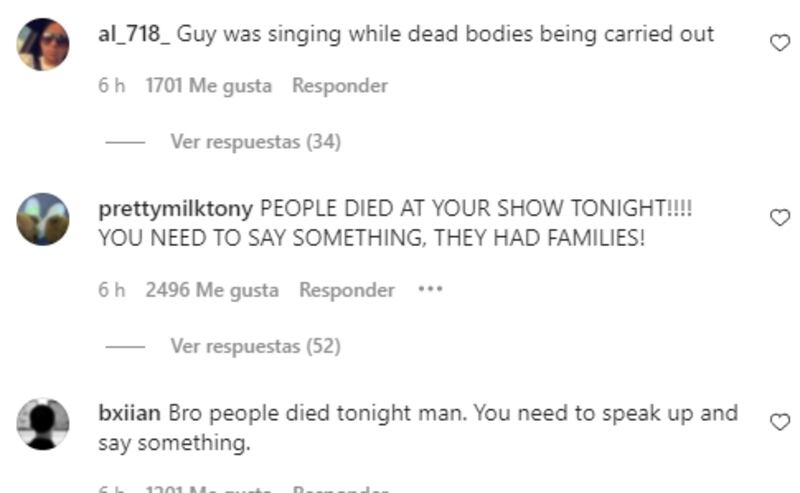Like the al_718_ comment with heart icon
This screenshot has width=800, height=493.
coord(780,43)
